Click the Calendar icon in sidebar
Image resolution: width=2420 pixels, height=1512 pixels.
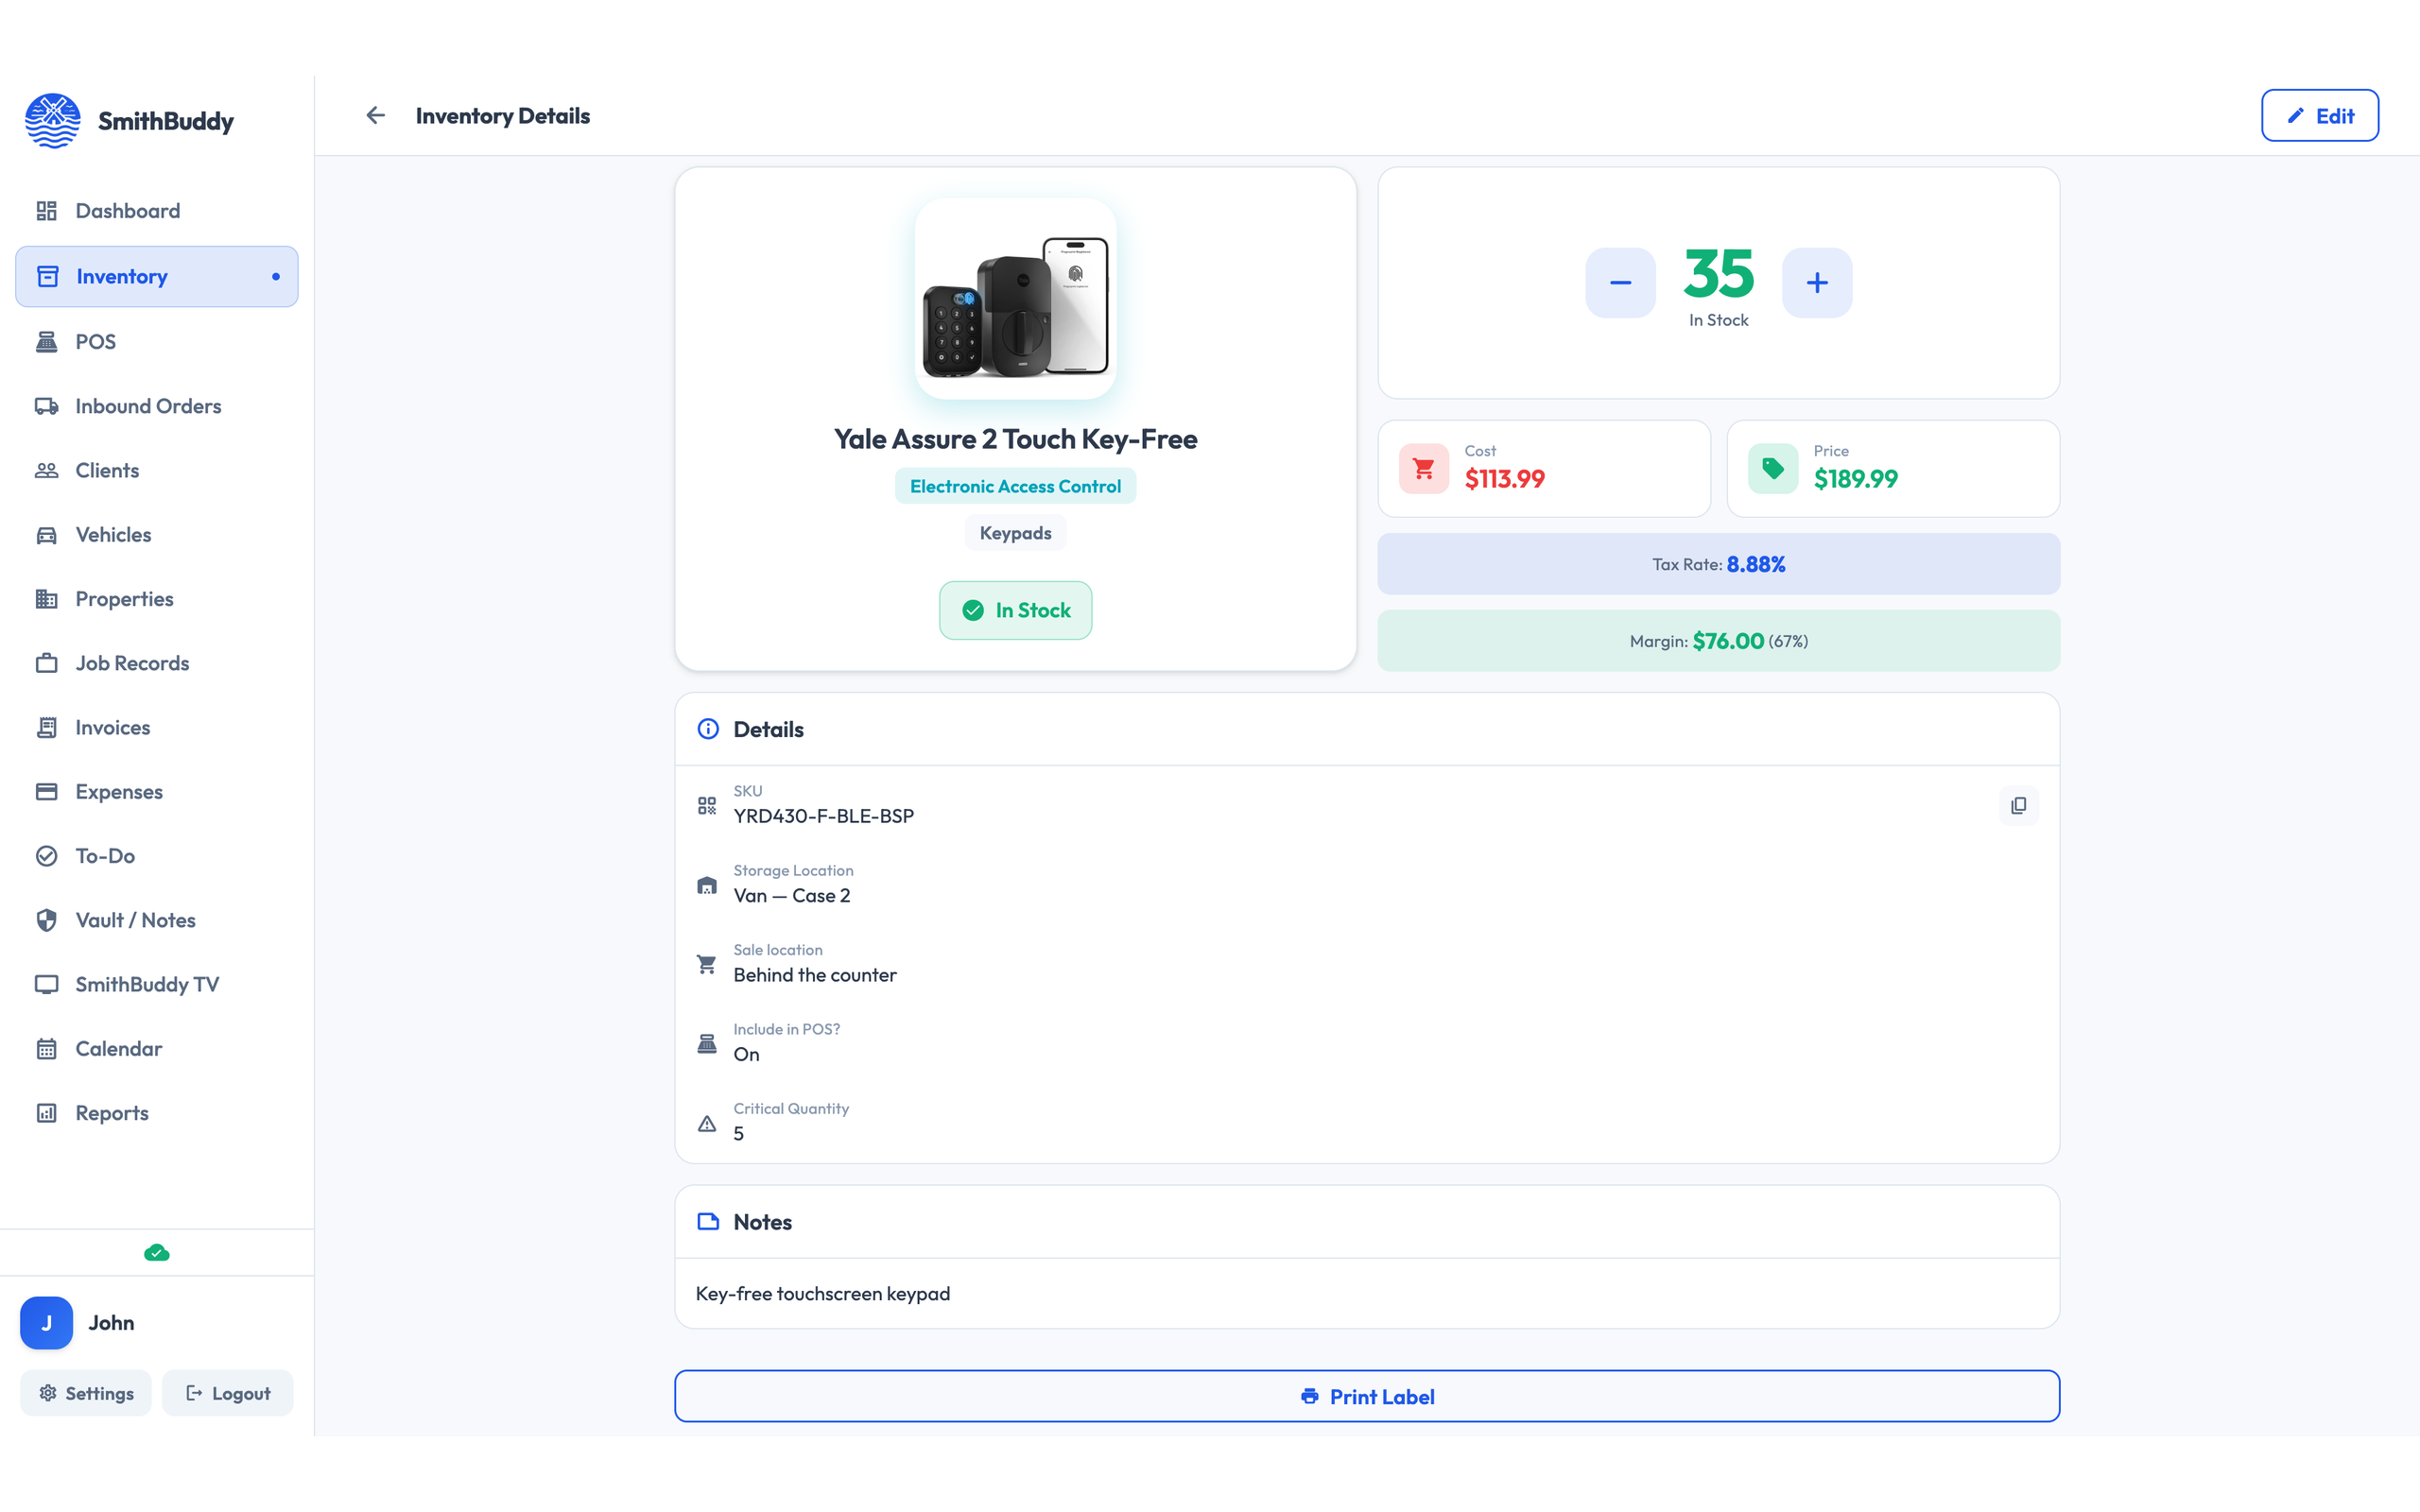pos(46,1049)
